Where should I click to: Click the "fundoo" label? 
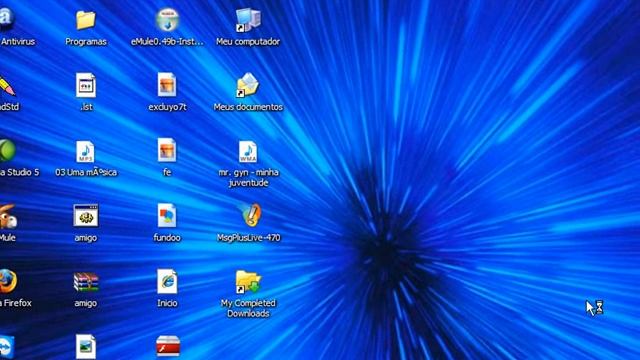coord(167,238)
